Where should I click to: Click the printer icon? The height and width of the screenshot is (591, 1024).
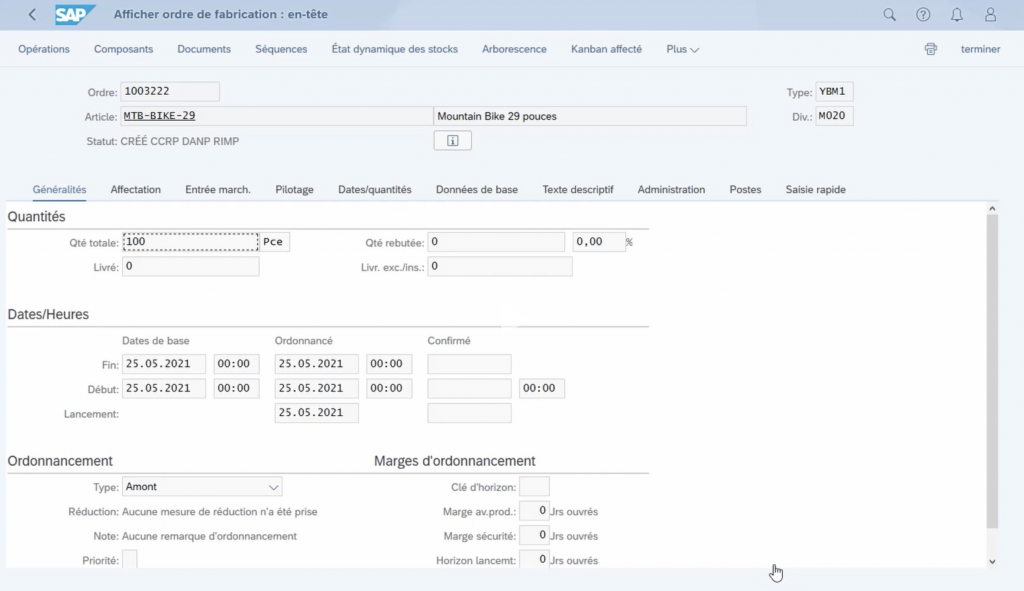(x=931, y=49)
